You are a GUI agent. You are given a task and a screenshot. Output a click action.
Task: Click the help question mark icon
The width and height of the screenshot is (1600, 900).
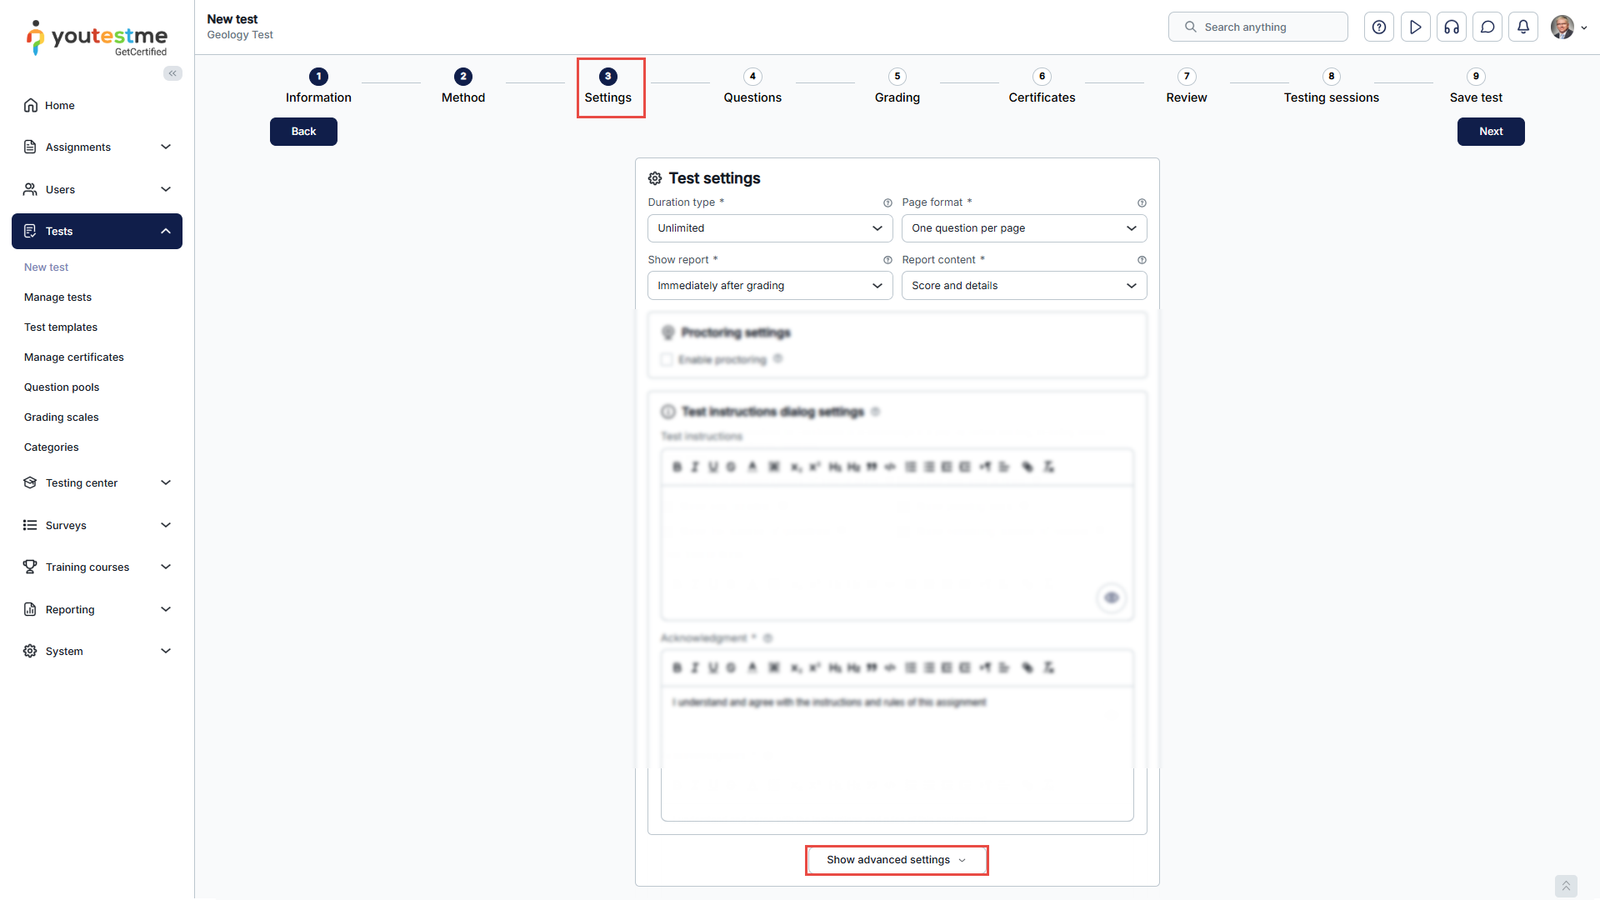click(x=1379, y=27)
